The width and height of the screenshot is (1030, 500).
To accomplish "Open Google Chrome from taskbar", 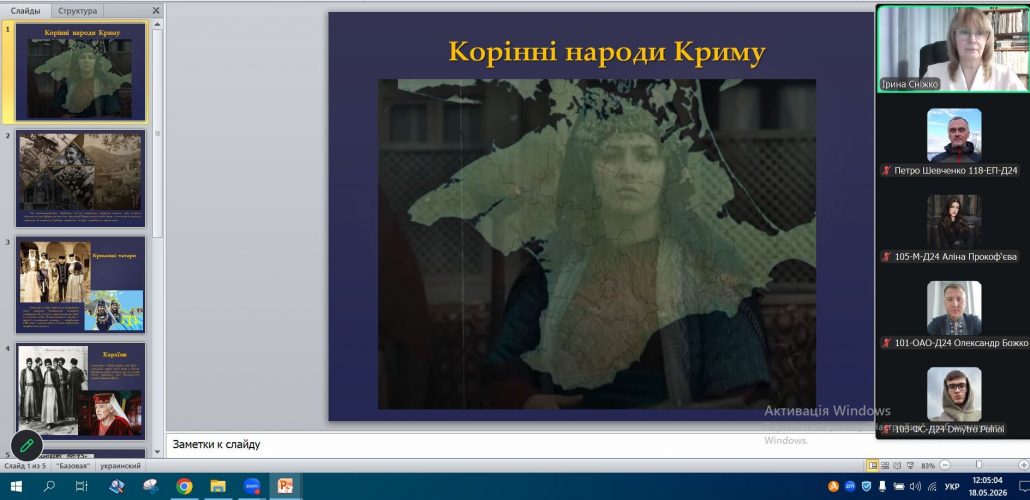I will 185,486.
